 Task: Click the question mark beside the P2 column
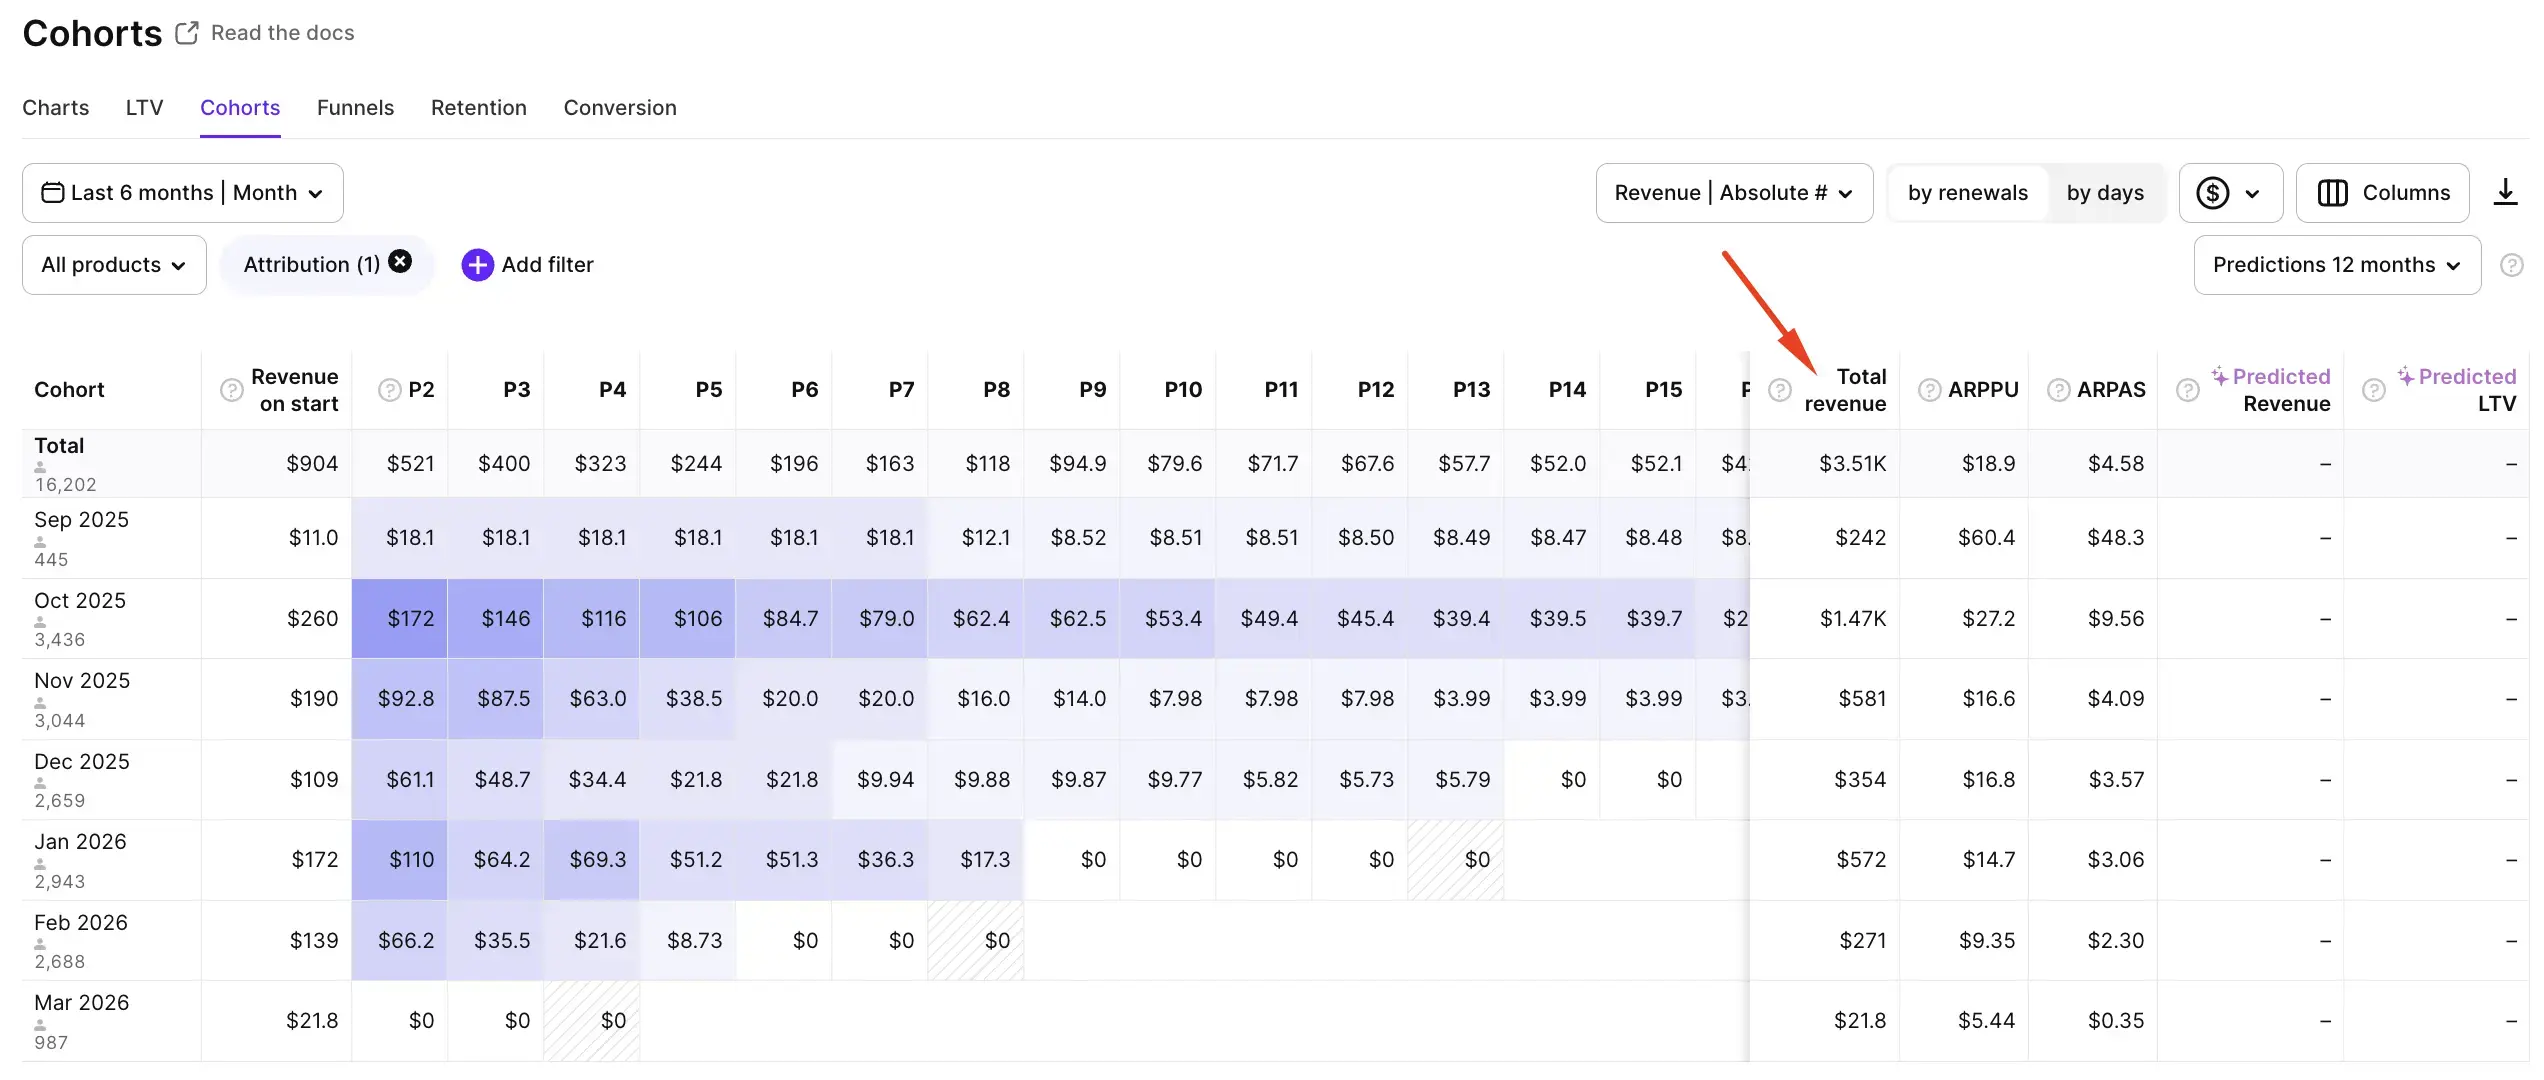(x=388, y=390)
